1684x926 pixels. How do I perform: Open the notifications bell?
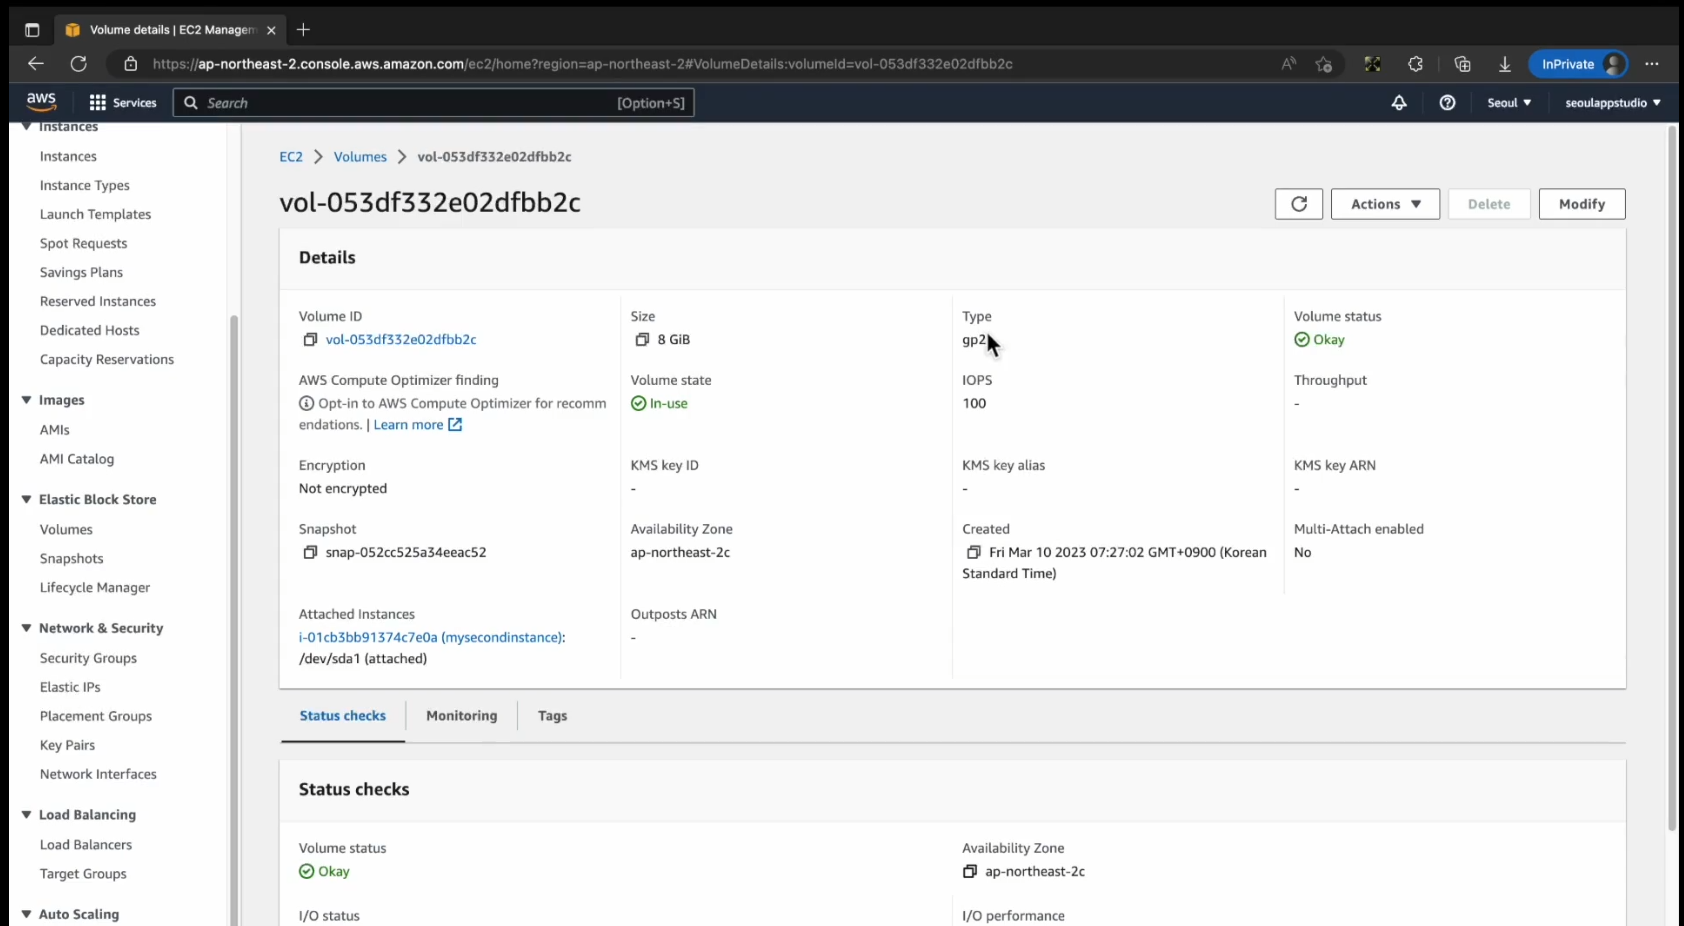[1399, 103]
